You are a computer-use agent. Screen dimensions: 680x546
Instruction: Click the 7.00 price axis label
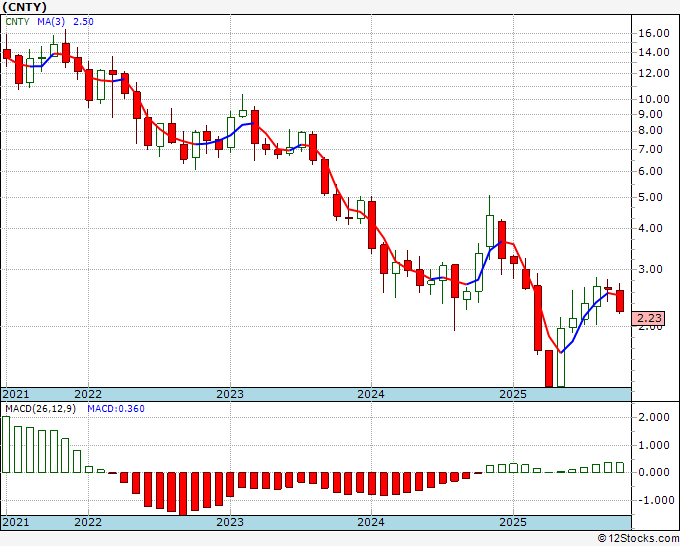[651, 150]
